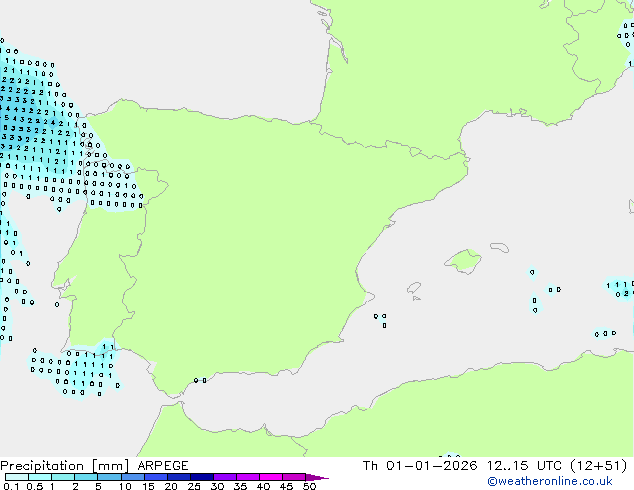Click the "0.1" legend scale label

10,486
